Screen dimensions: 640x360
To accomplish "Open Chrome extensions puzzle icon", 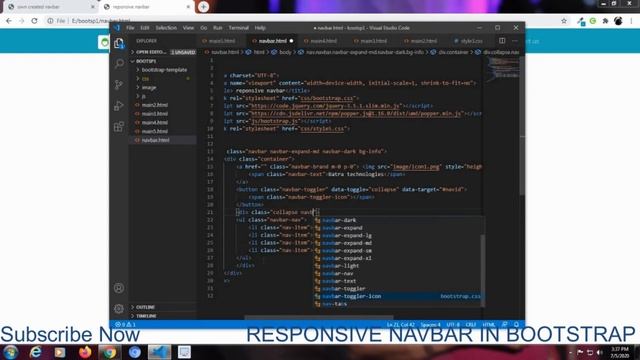I will pos(605,21).
